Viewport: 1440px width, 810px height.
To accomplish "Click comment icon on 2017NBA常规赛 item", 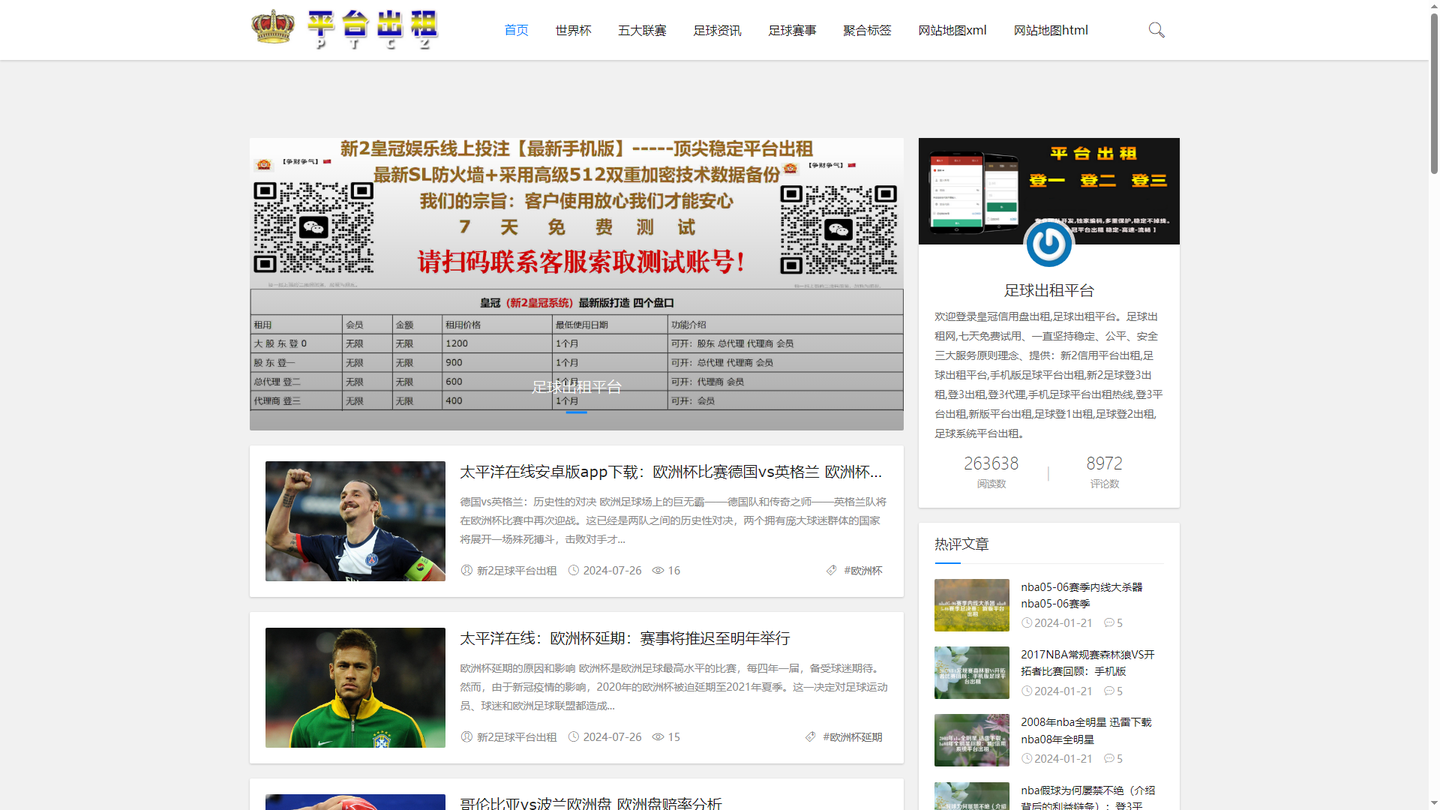I will (x=1109, y=691).
